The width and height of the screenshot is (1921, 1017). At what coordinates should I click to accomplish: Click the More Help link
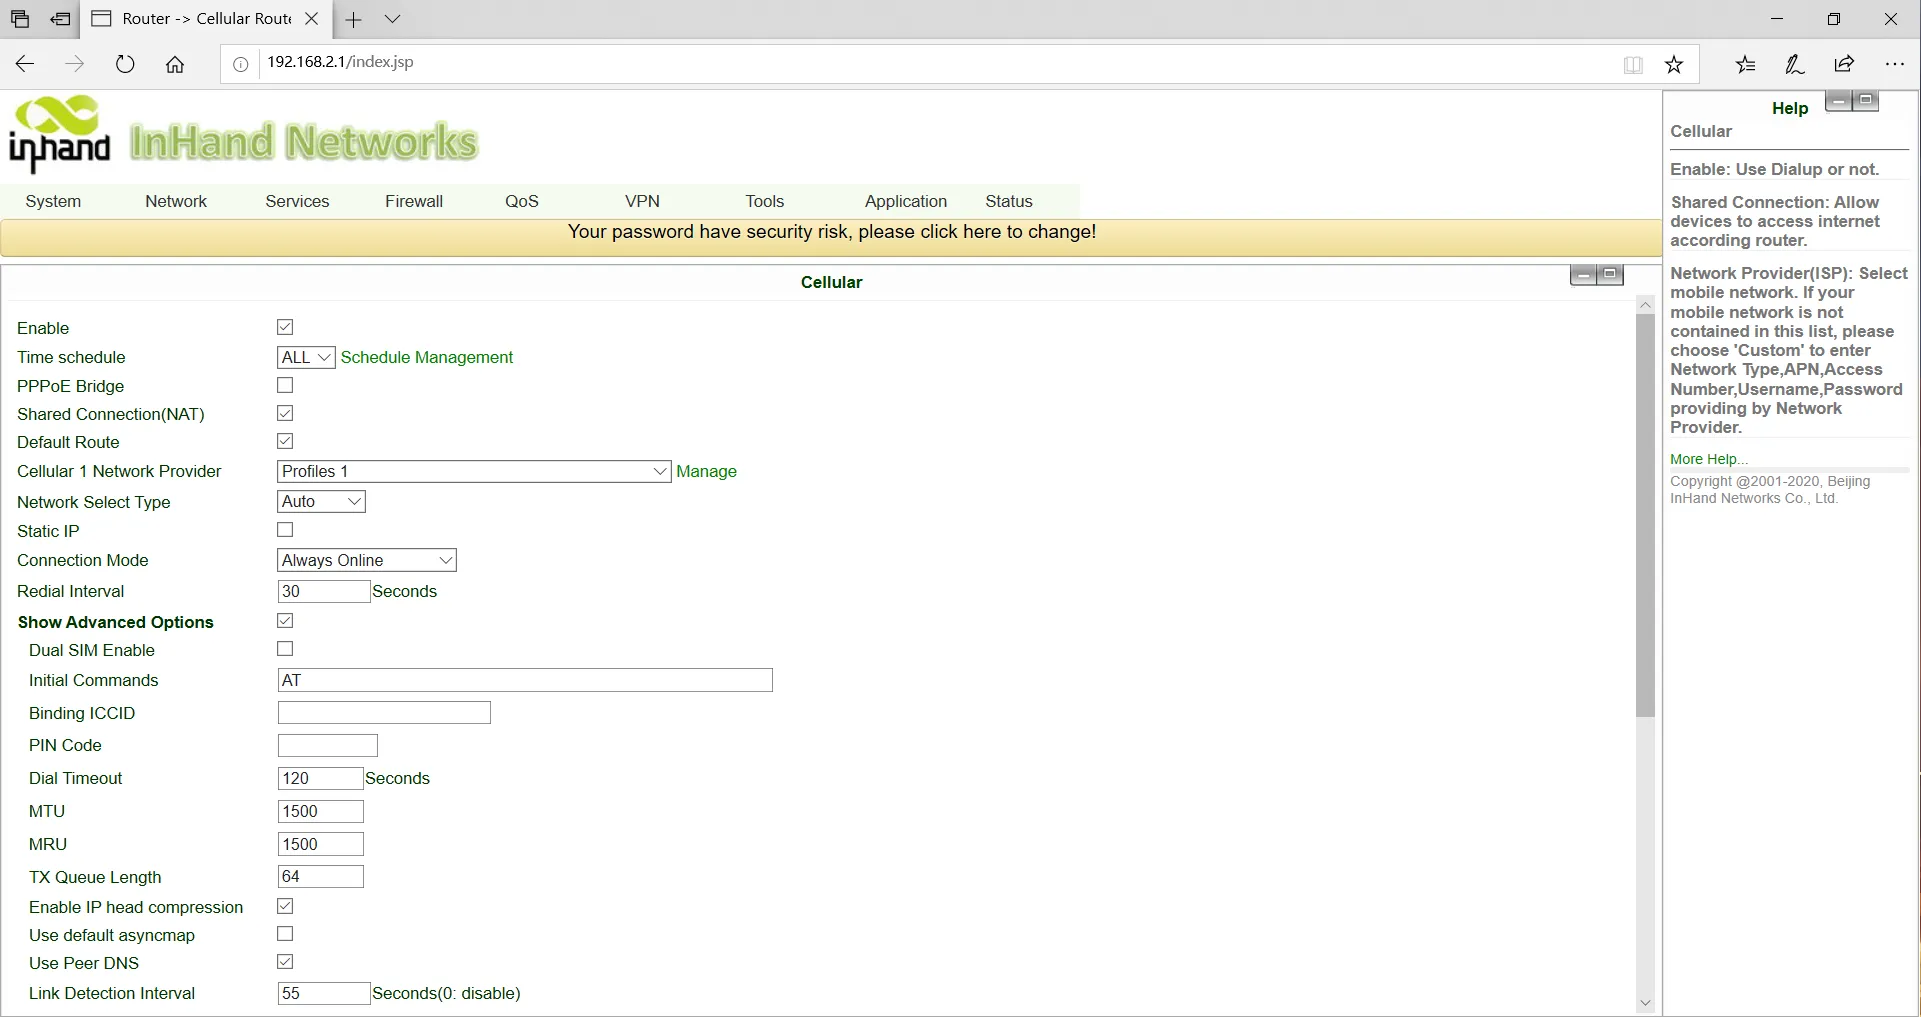1709,459
